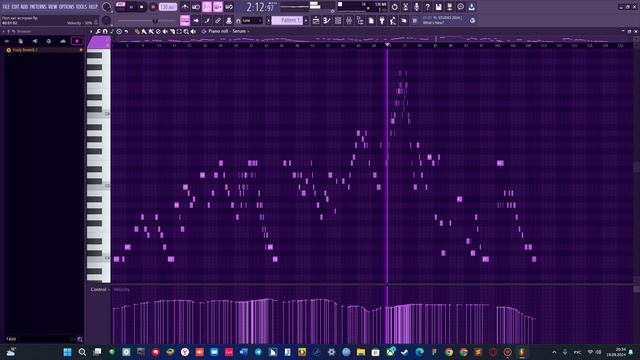Click the audio editor scissors icon
The image size is (640, 360).
(405, 7)
